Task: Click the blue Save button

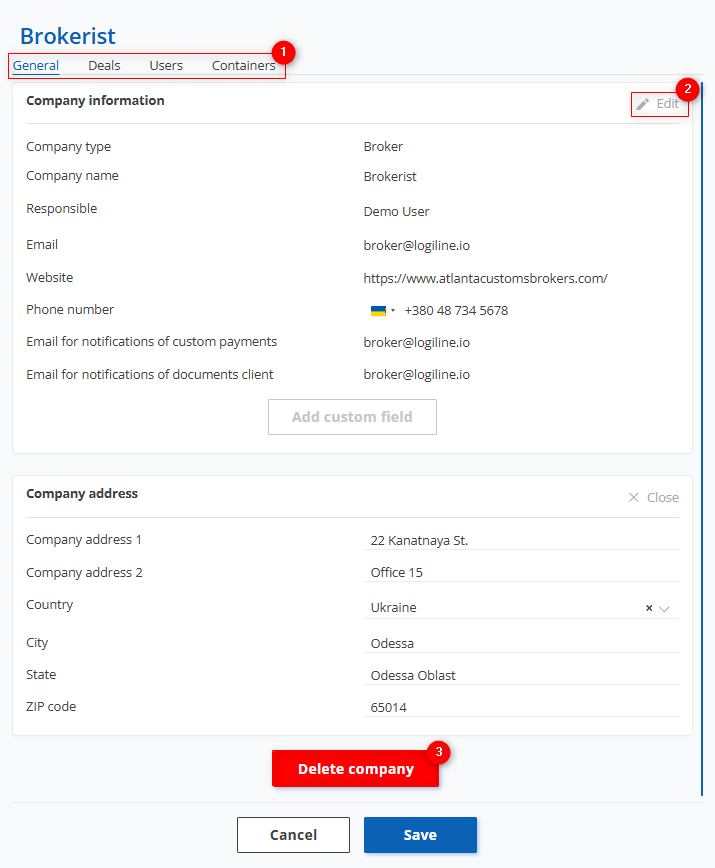Action: [420, 835]
